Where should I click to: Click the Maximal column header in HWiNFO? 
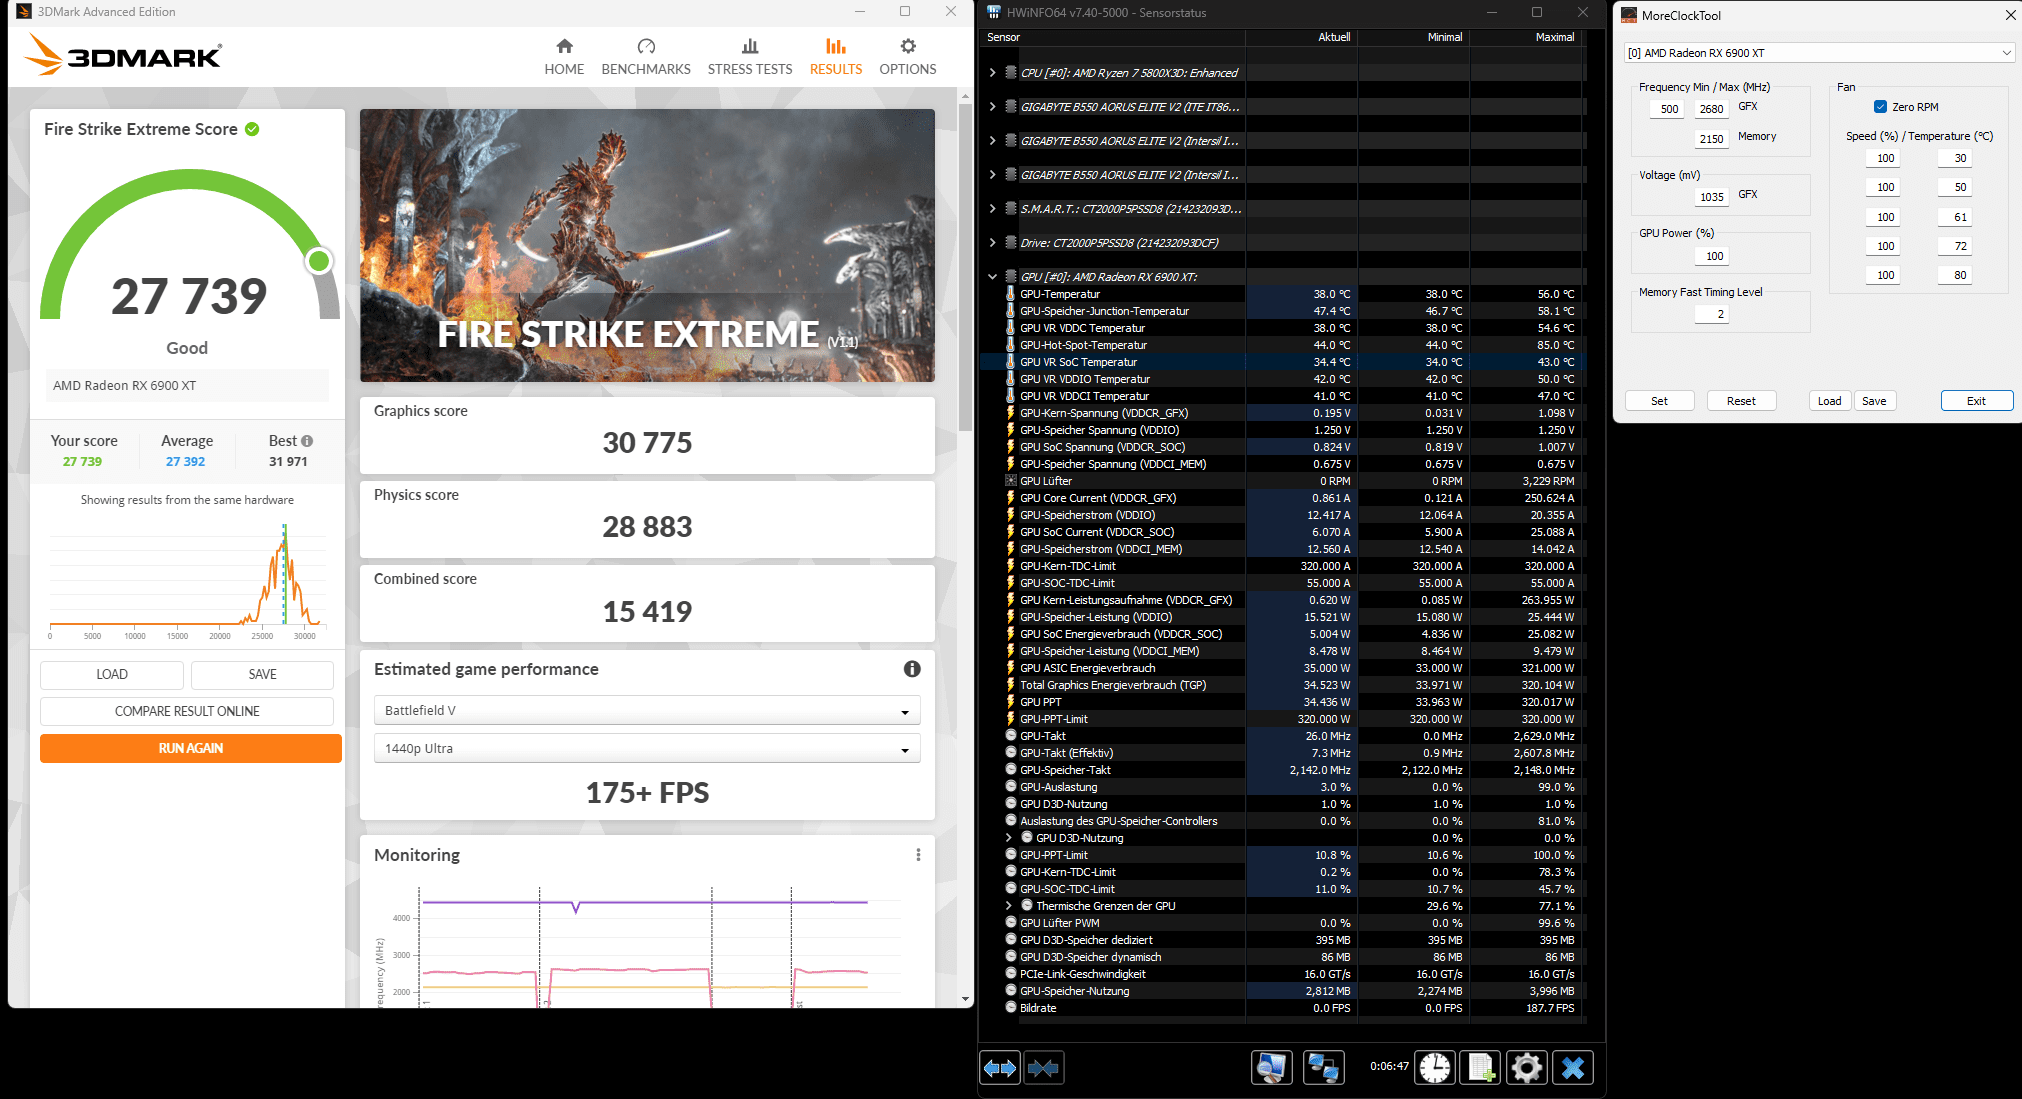coord(1526,37)
